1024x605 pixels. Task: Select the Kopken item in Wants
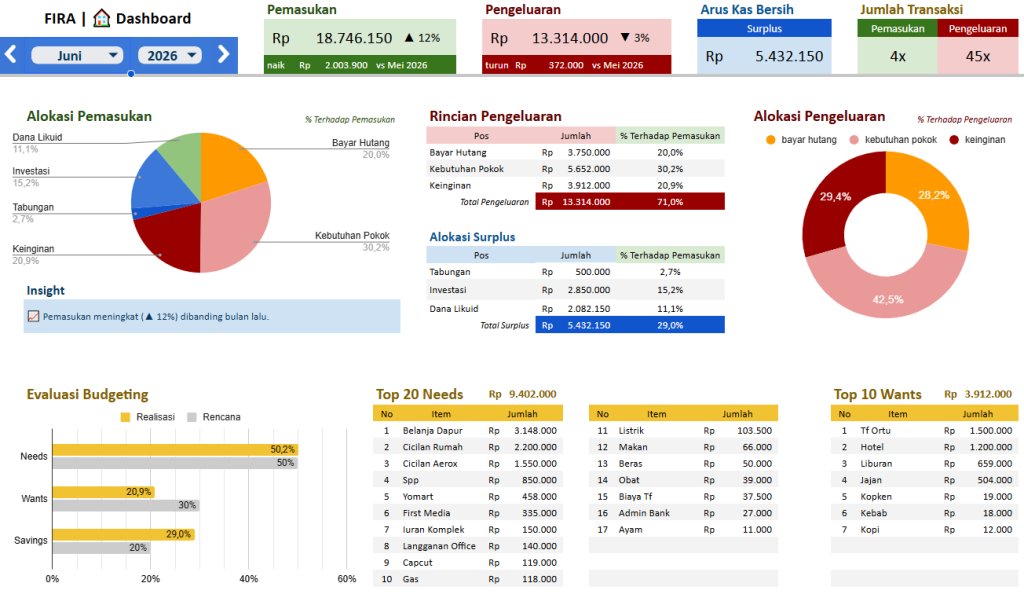(876, 497)
